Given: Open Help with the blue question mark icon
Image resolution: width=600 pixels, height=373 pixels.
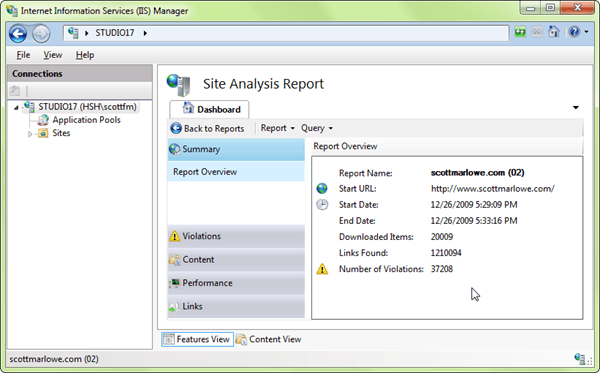Looking at the screenshot, I should 574,32.
